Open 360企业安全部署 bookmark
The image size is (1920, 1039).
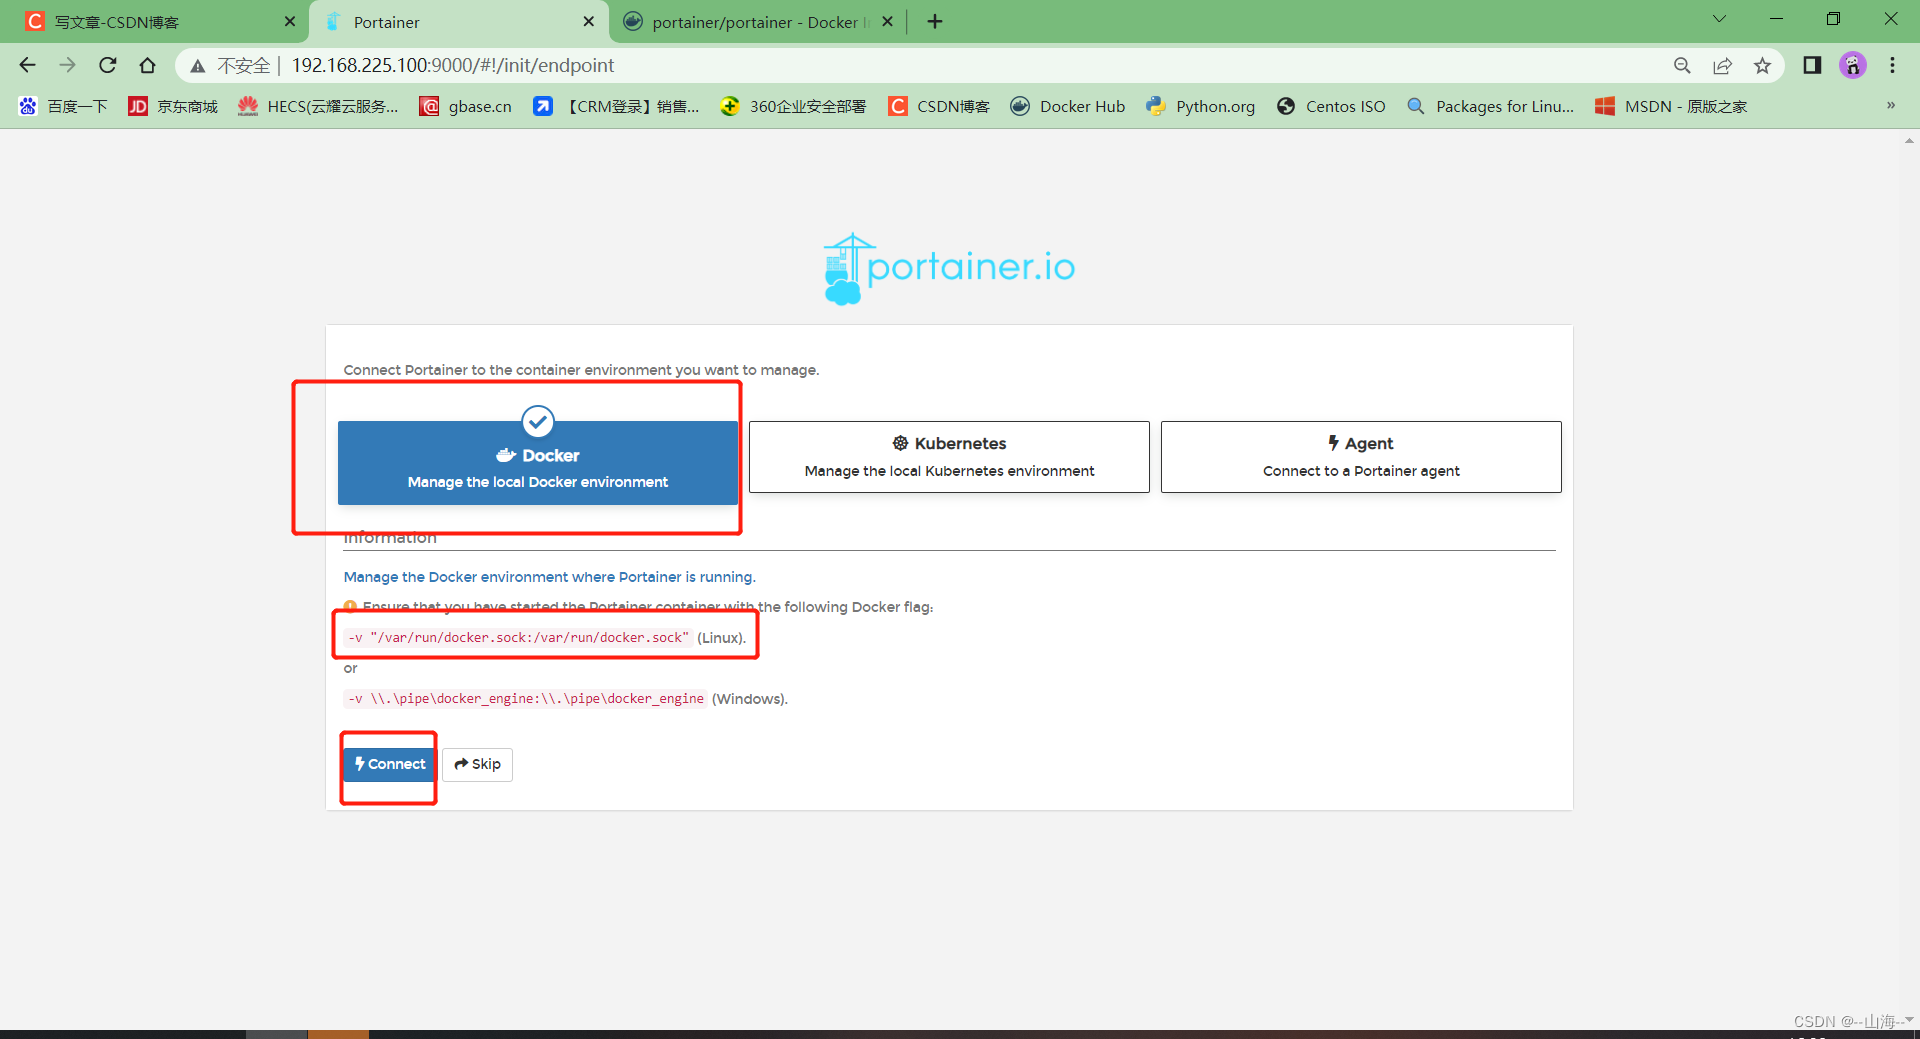click(793, 106)
